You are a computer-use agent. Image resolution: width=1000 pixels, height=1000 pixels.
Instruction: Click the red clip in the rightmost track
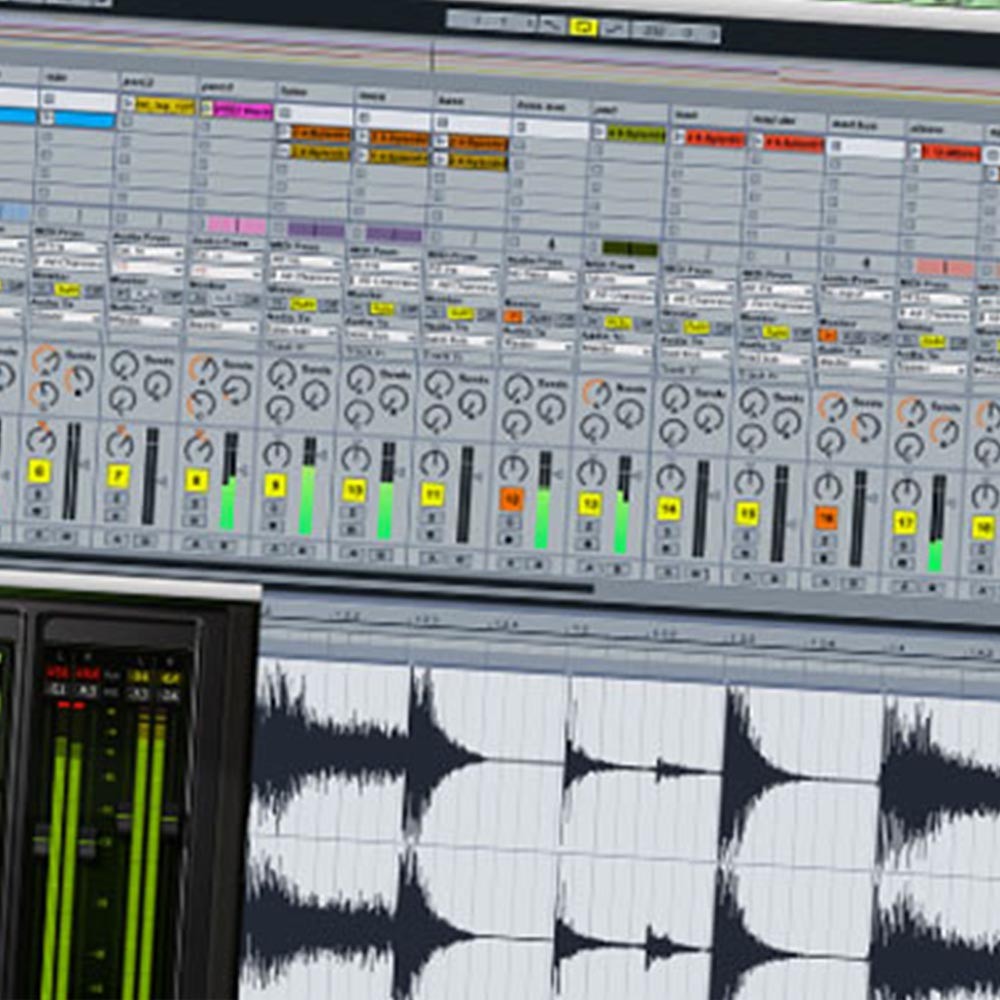click(949, 153)
